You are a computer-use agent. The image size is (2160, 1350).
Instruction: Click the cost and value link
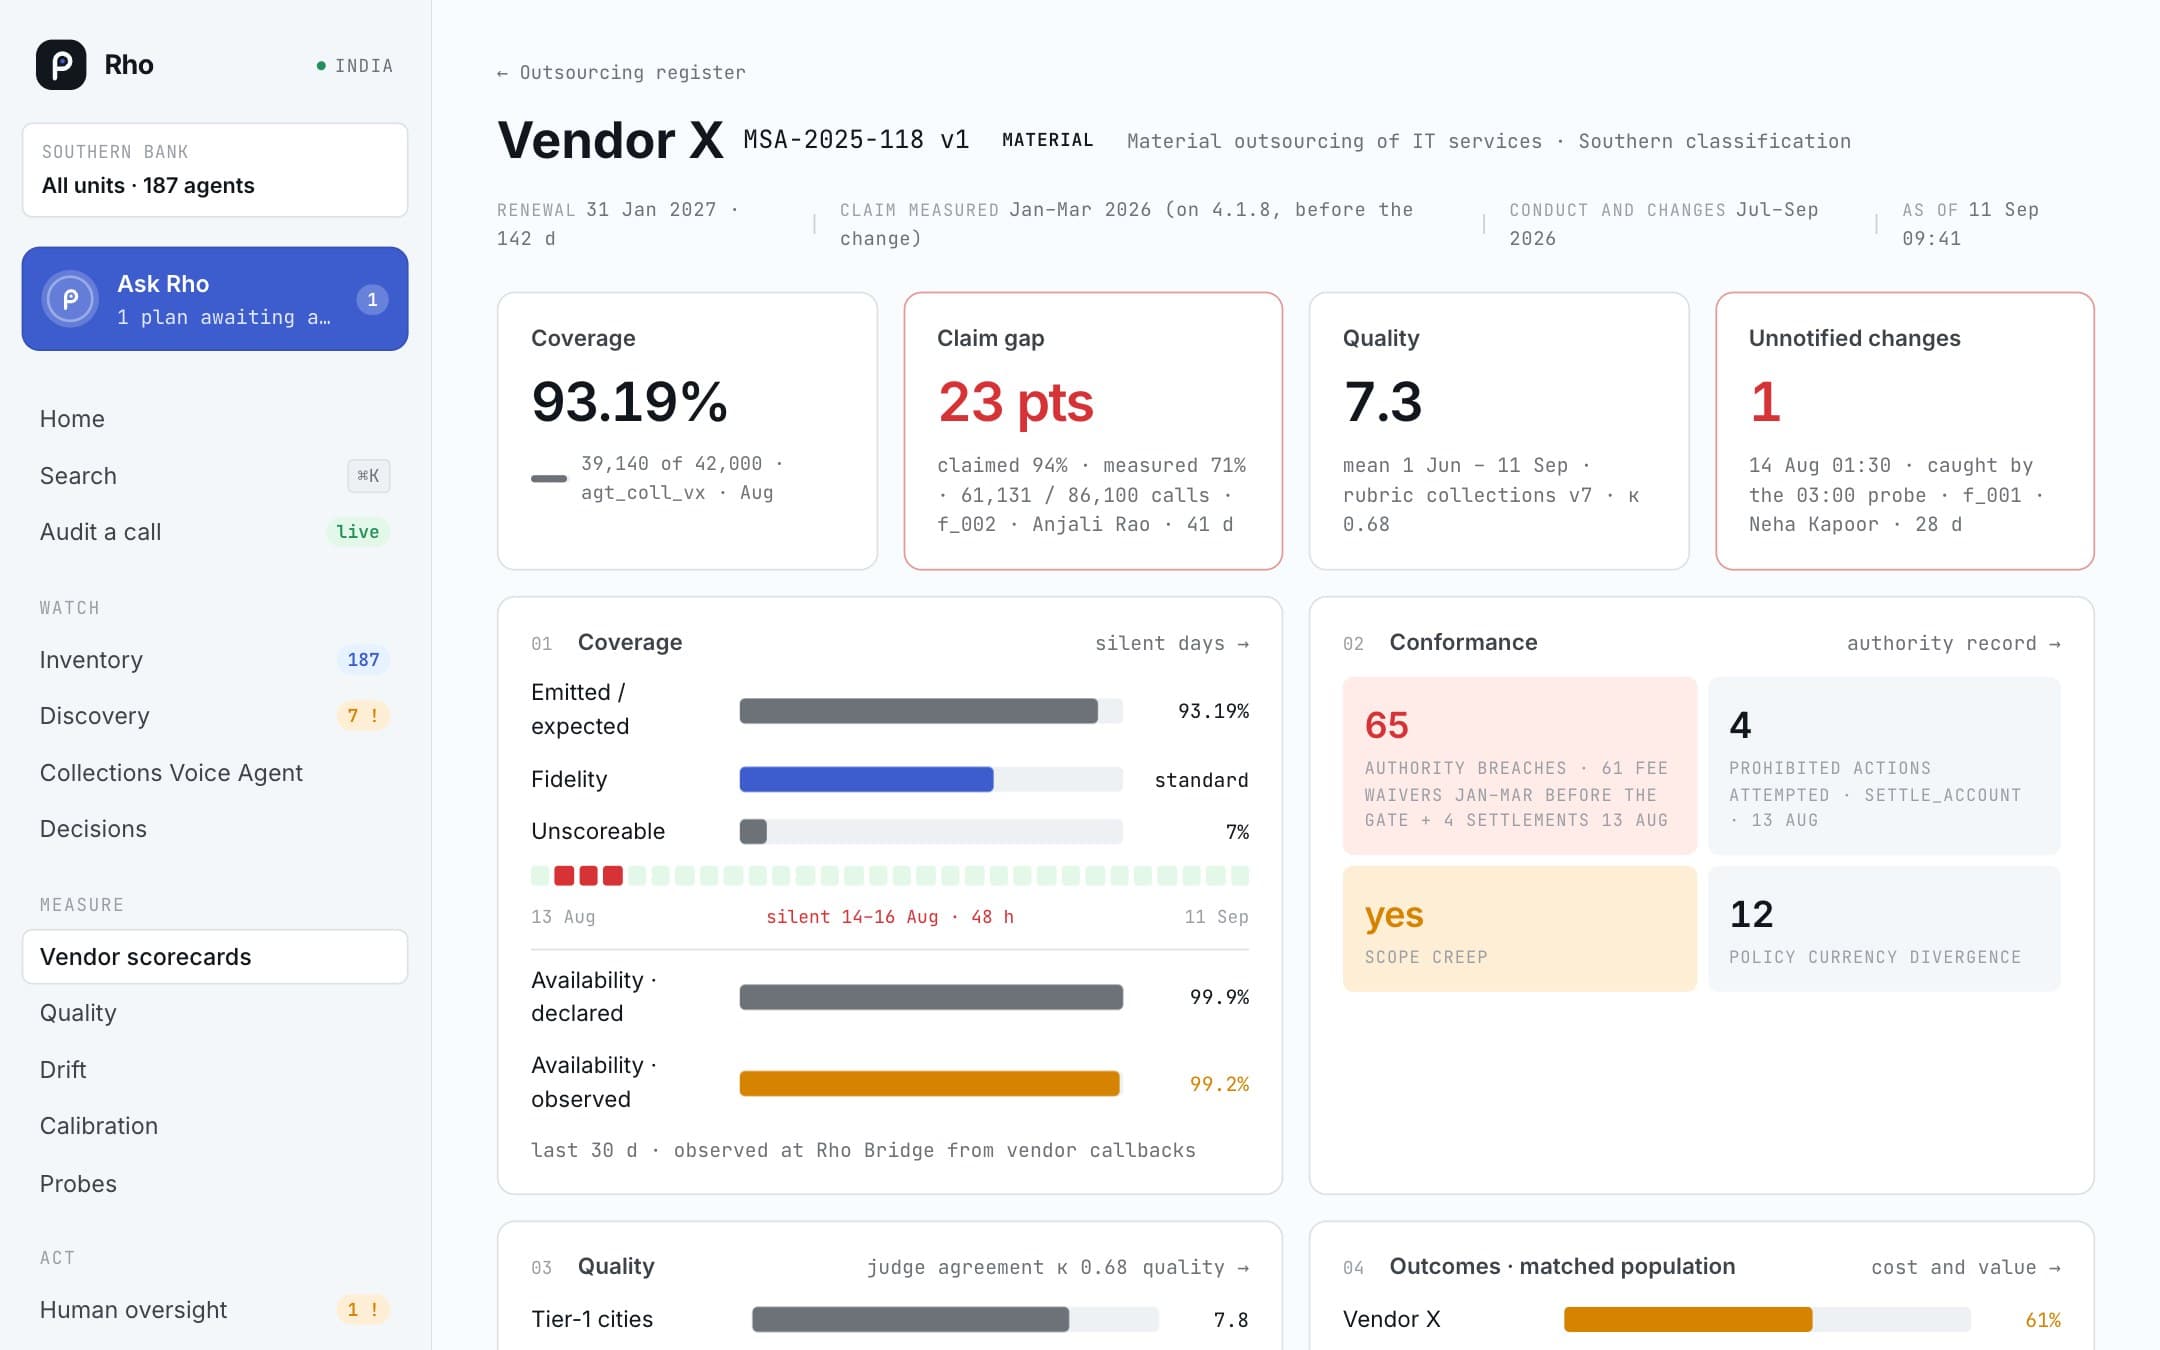(1966, 1267)
